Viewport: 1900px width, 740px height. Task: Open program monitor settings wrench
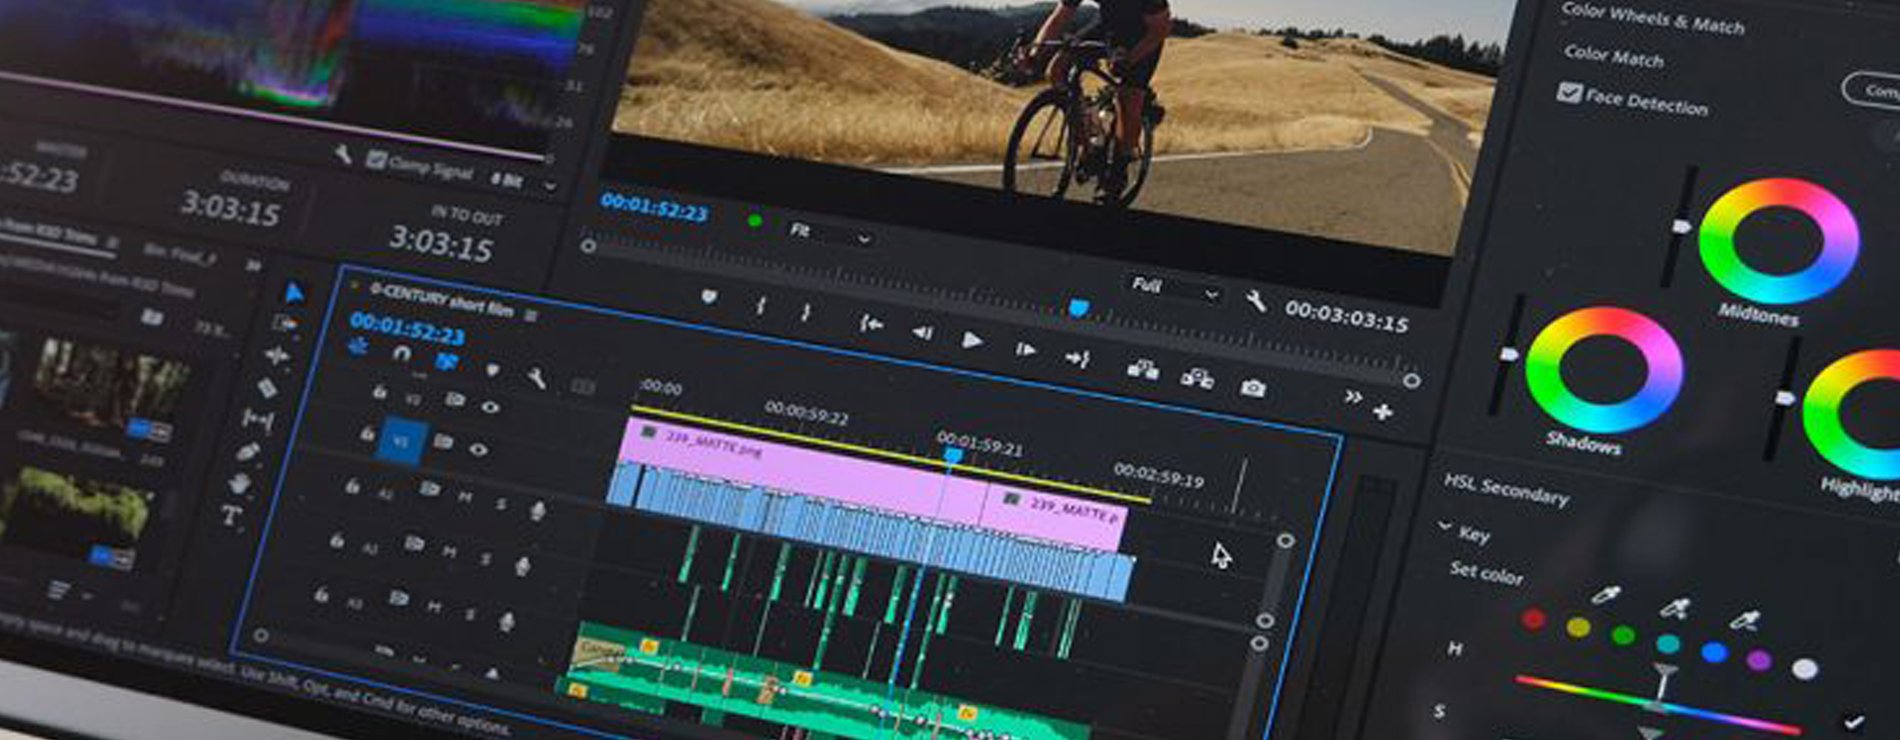click(x=1254, y=300)
